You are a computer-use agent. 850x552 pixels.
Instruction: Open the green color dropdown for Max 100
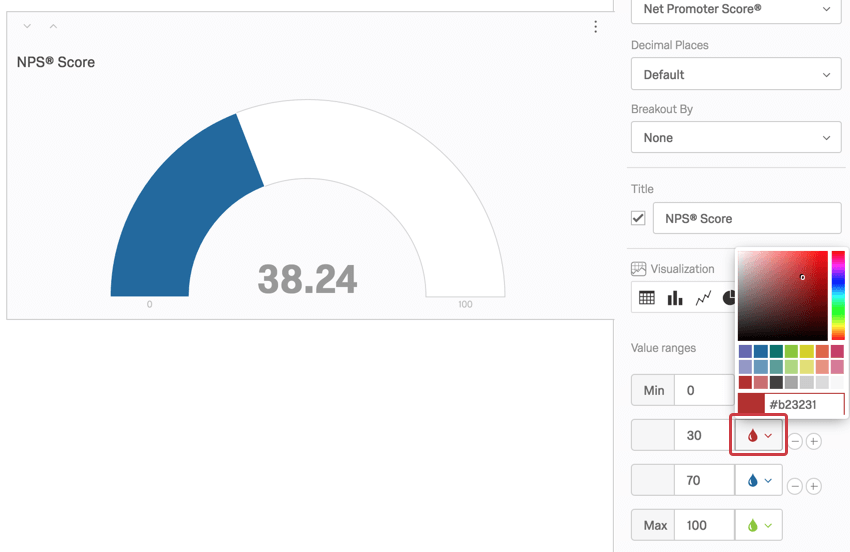pos(758,525)
